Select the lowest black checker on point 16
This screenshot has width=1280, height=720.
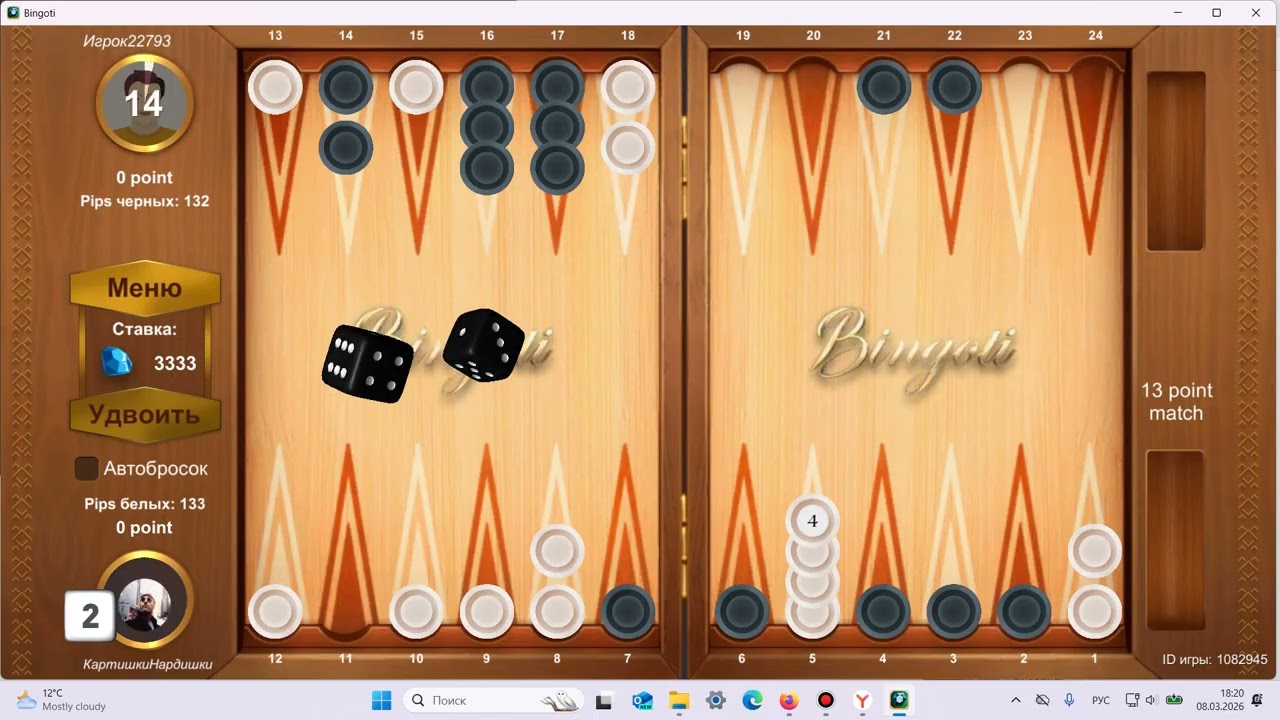(487, 167)
